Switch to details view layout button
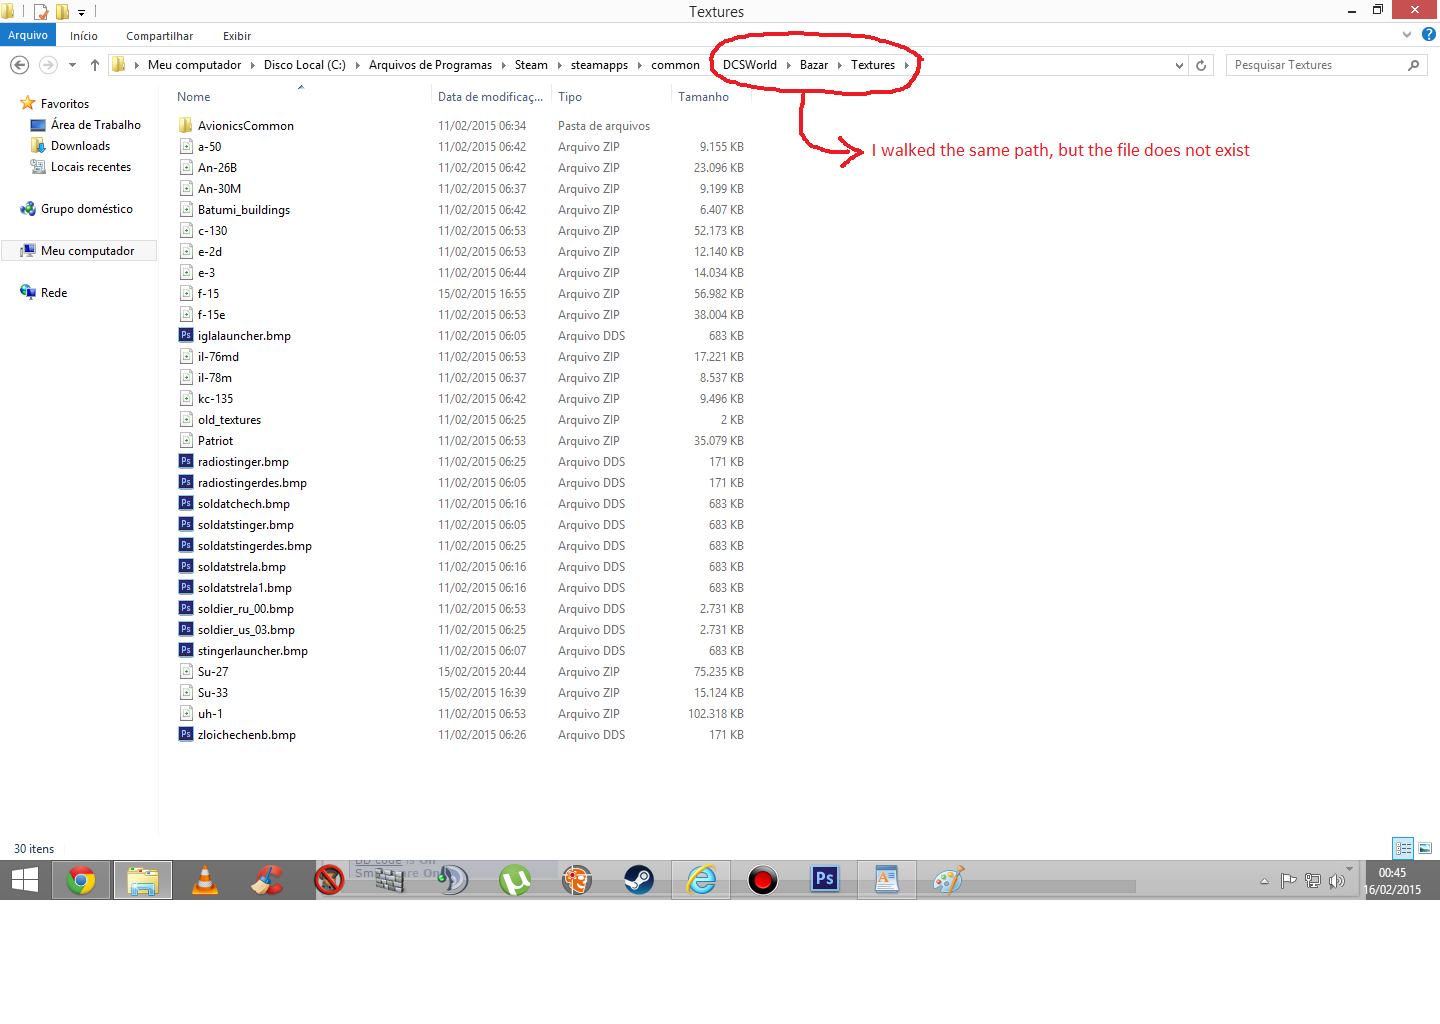Viewport: 1440px width, 1024px height. [1403, 848]
